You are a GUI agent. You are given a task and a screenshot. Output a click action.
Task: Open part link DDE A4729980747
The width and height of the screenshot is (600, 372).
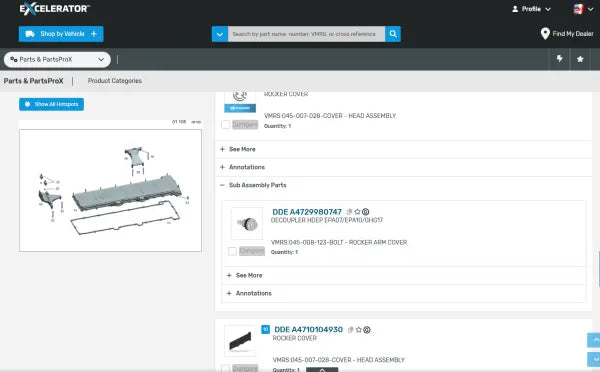click(x=307, y=212)
